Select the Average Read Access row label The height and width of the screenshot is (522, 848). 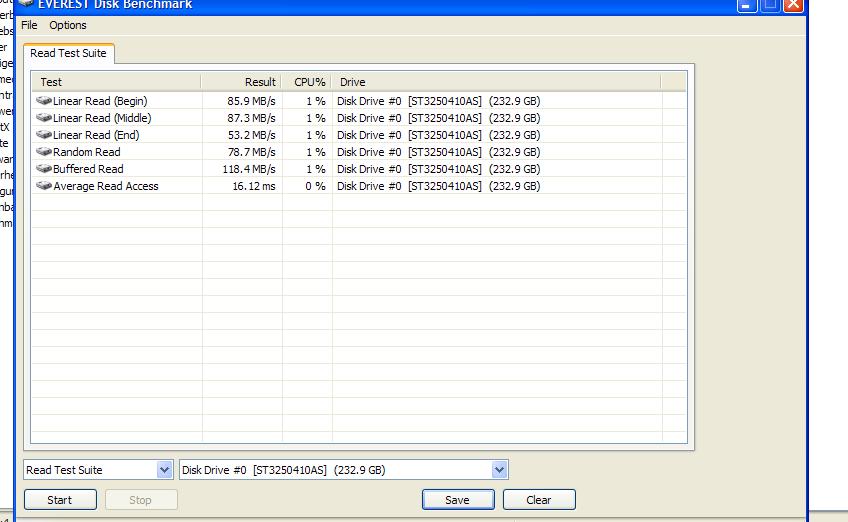106,186
